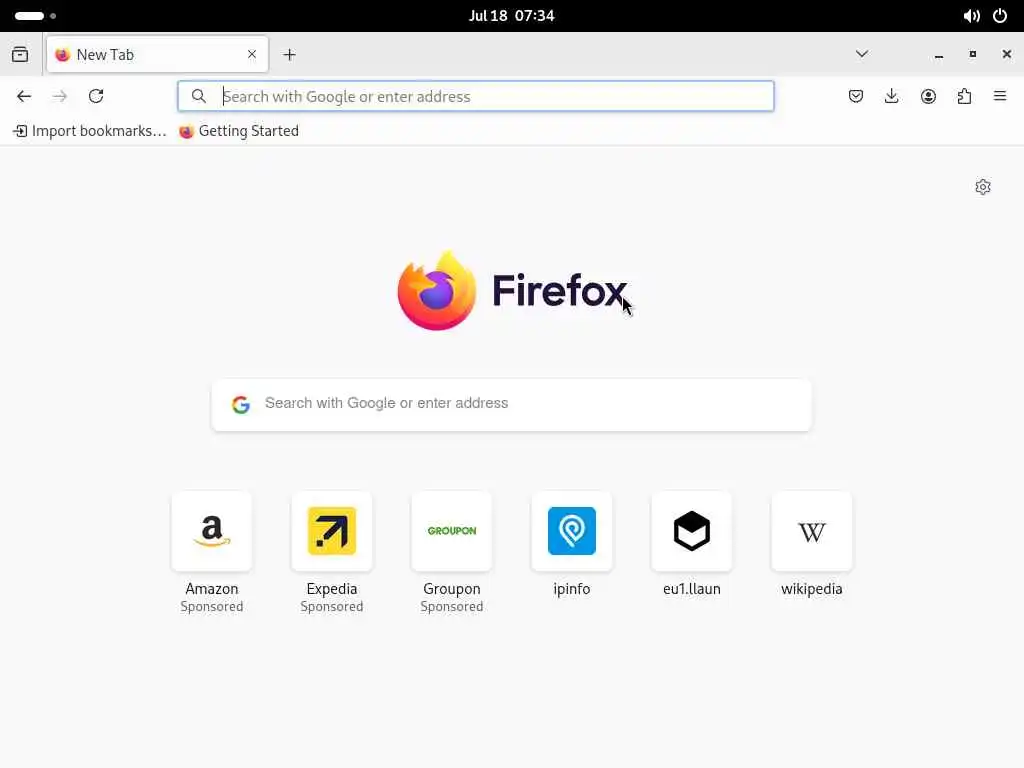Open the Firefox account menu

[x=928, y=97]
